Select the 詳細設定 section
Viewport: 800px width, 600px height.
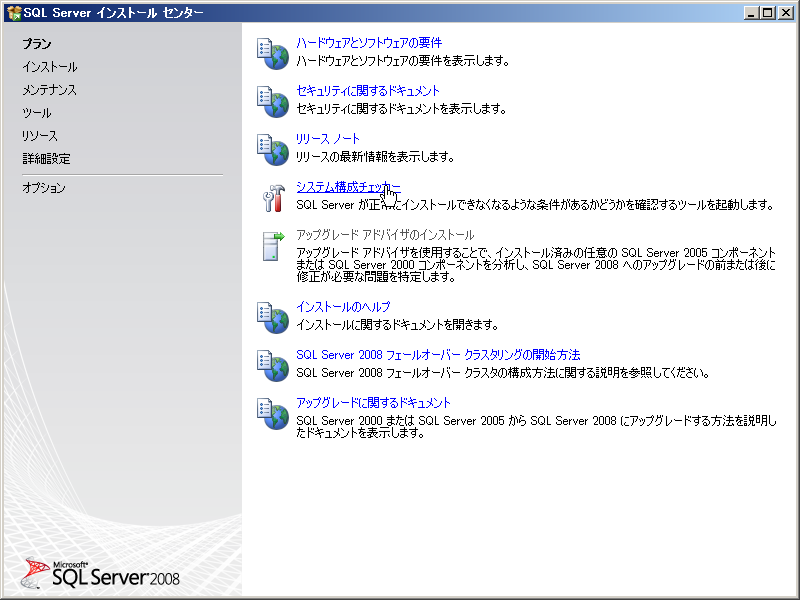click(x=46, y=159)
